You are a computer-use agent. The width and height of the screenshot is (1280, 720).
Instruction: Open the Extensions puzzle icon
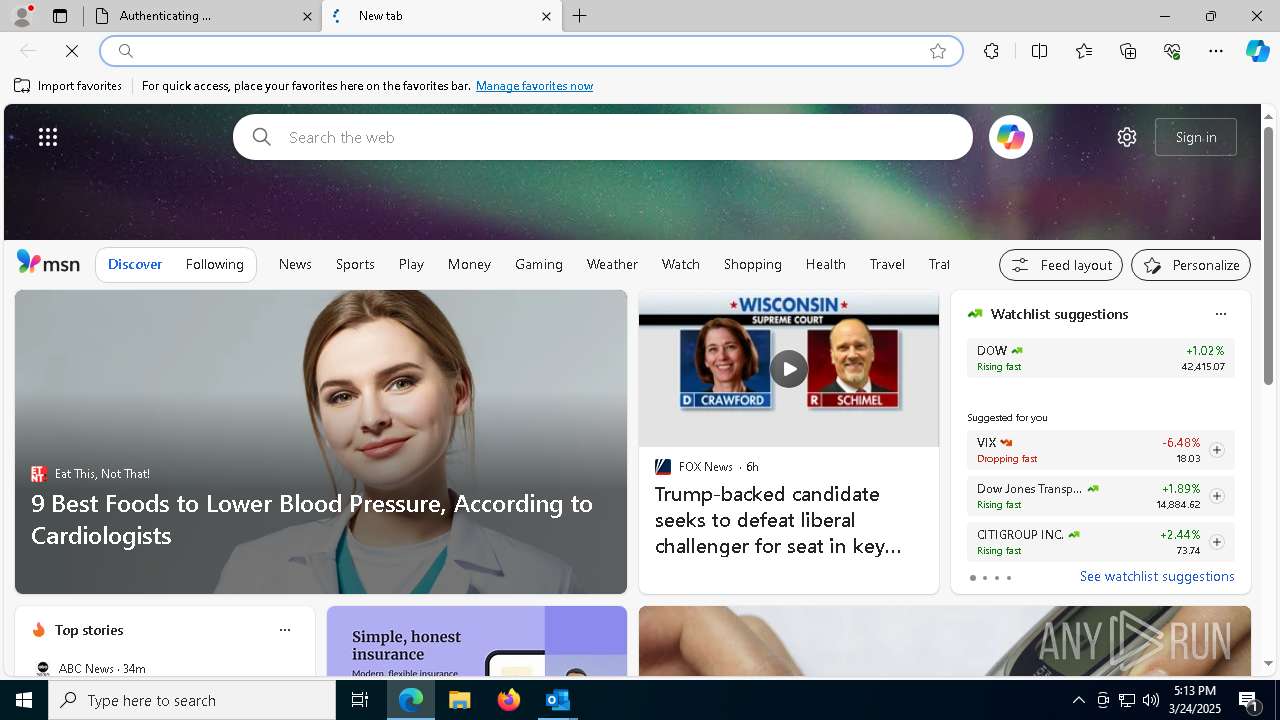click(991, 51)
